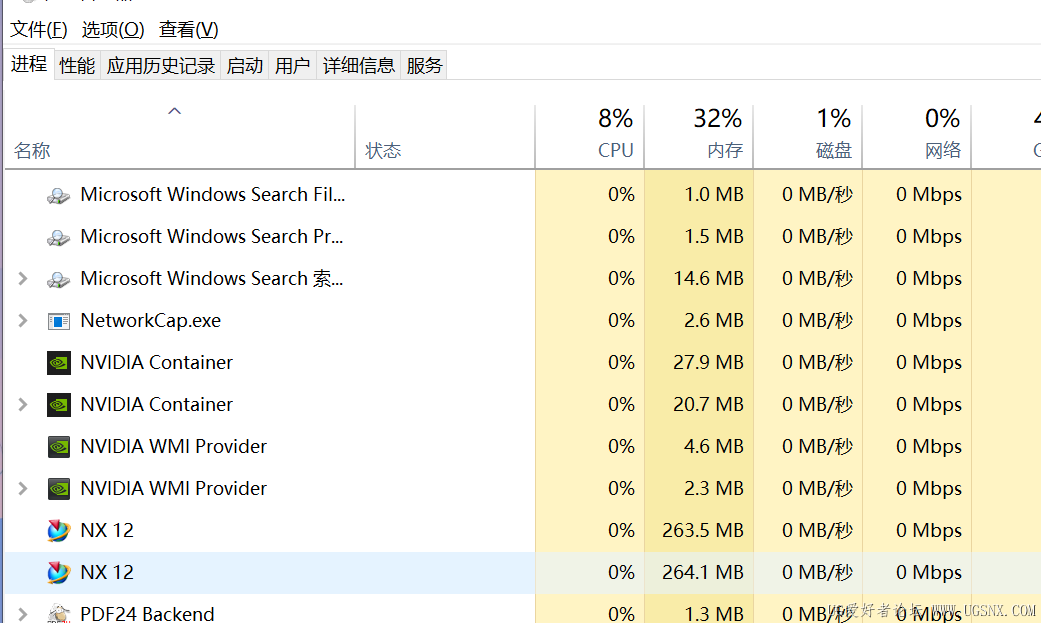Expand the PDF24 Backend process group

(23, 614)
